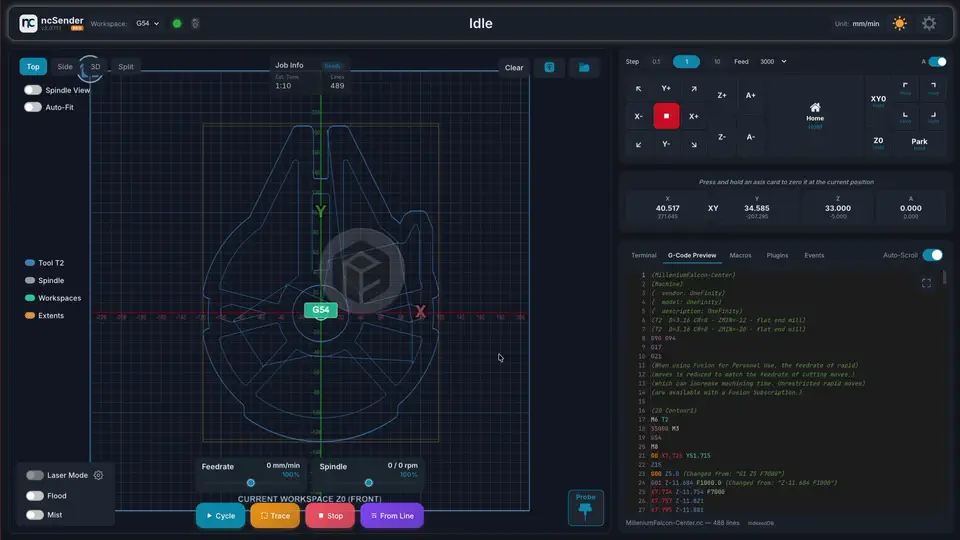
Task: Switch to Top view
Action: click(x=33, y=67)
